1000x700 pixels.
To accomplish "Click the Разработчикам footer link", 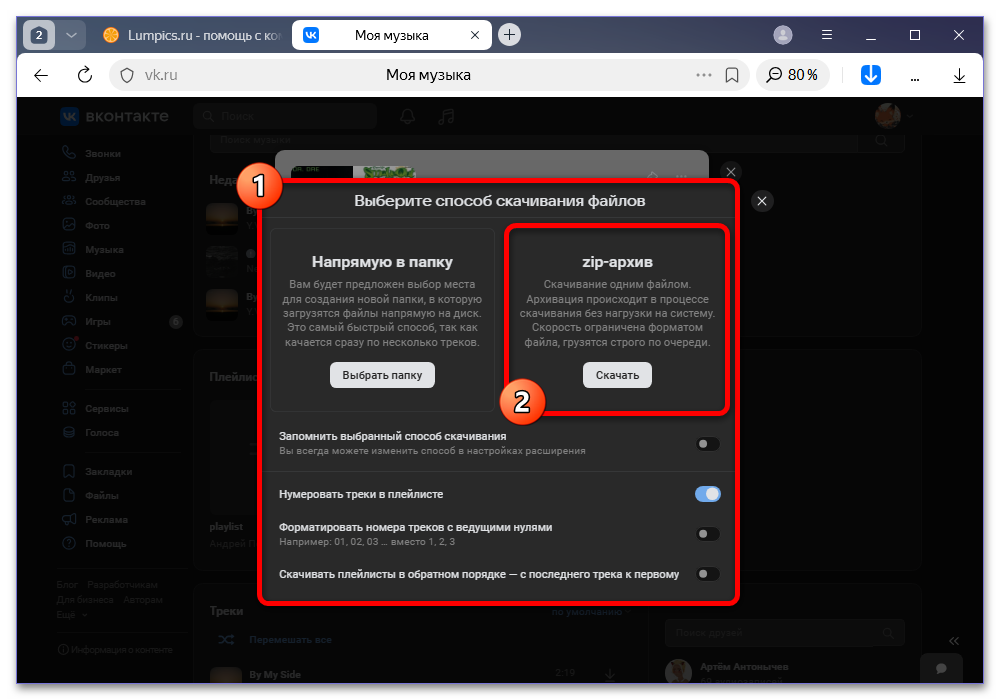I will [x=122, y=585].
